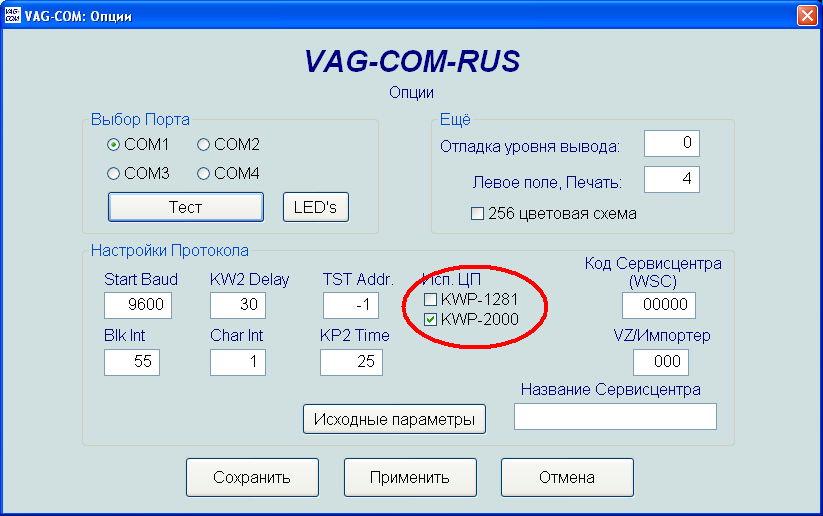Click the Сохранить button

(252, 477)
